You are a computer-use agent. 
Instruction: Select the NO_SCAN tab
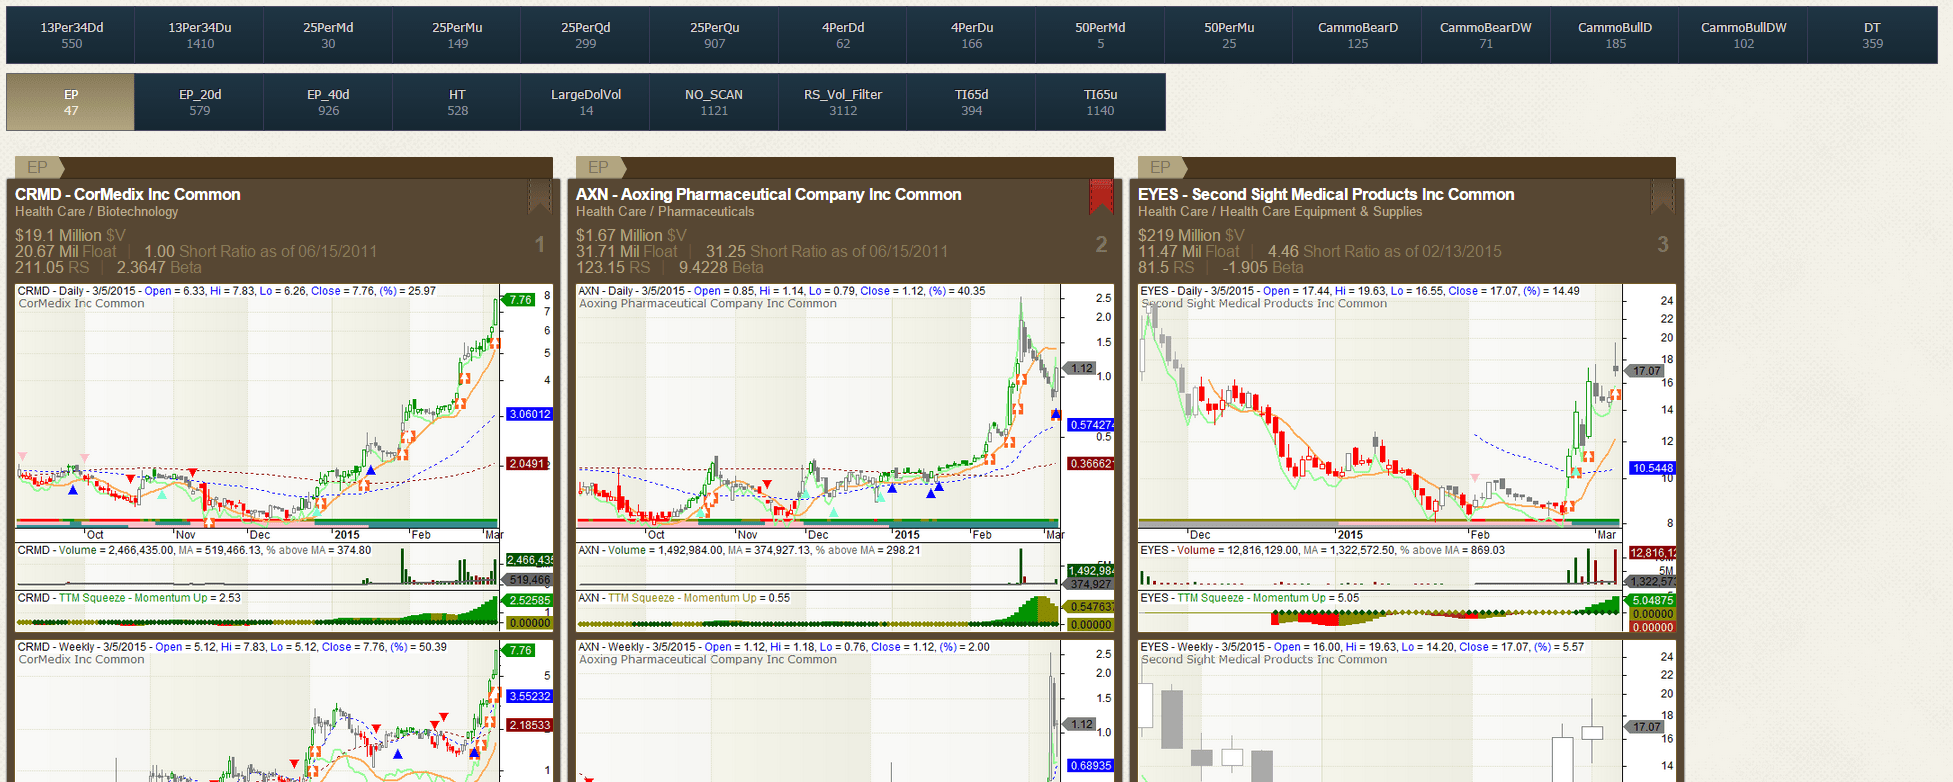point(714,102)
